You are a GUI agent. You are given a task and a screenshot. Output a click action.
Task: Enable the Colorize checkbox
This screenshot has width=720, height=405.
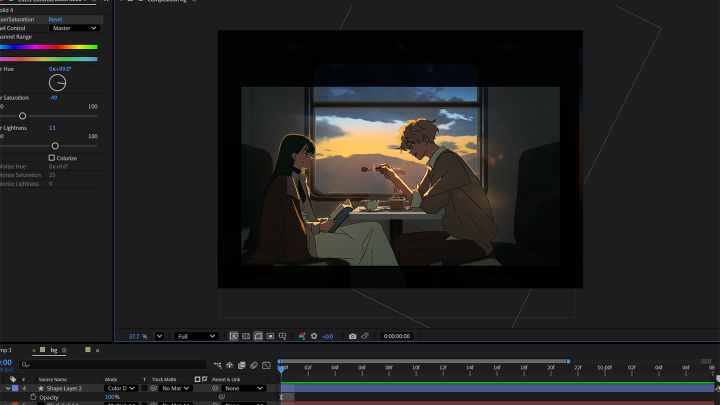[52, 158]
